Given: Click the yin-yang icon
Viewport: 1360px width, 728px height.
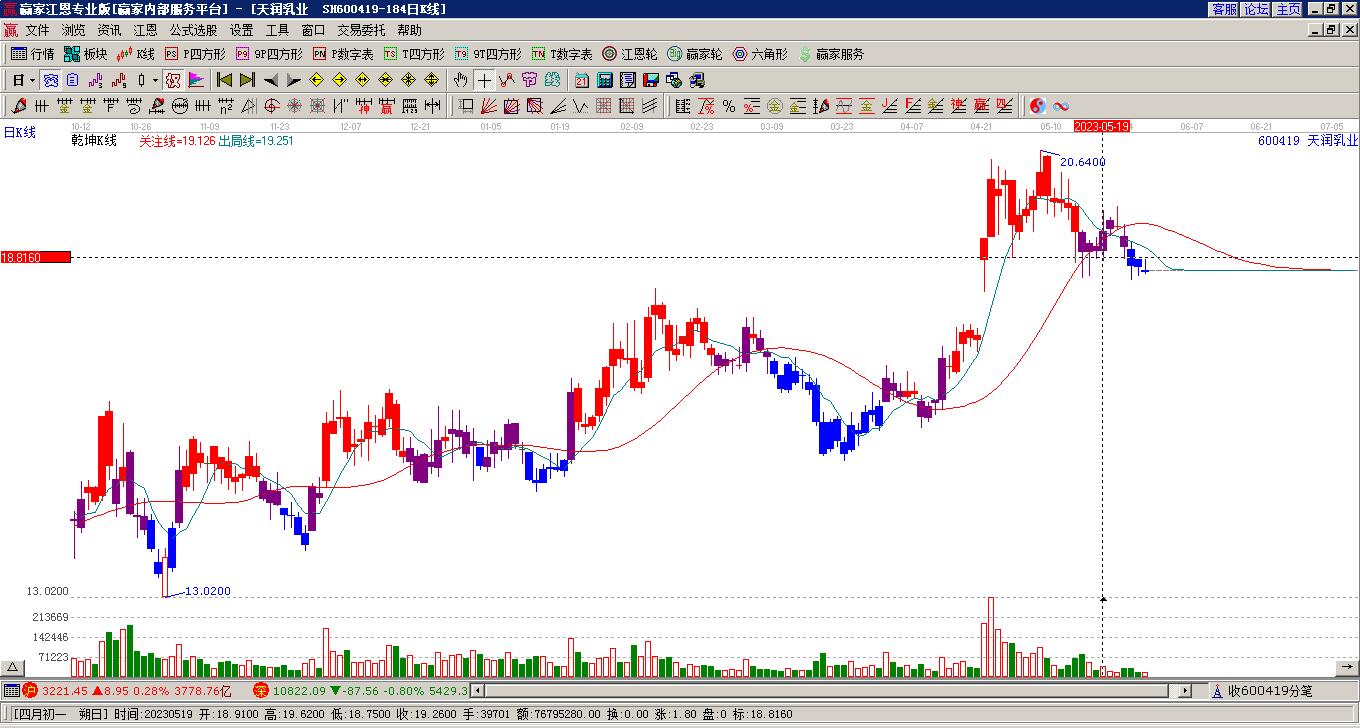Looking at the screenshot, I should [x=1038, y=106].
